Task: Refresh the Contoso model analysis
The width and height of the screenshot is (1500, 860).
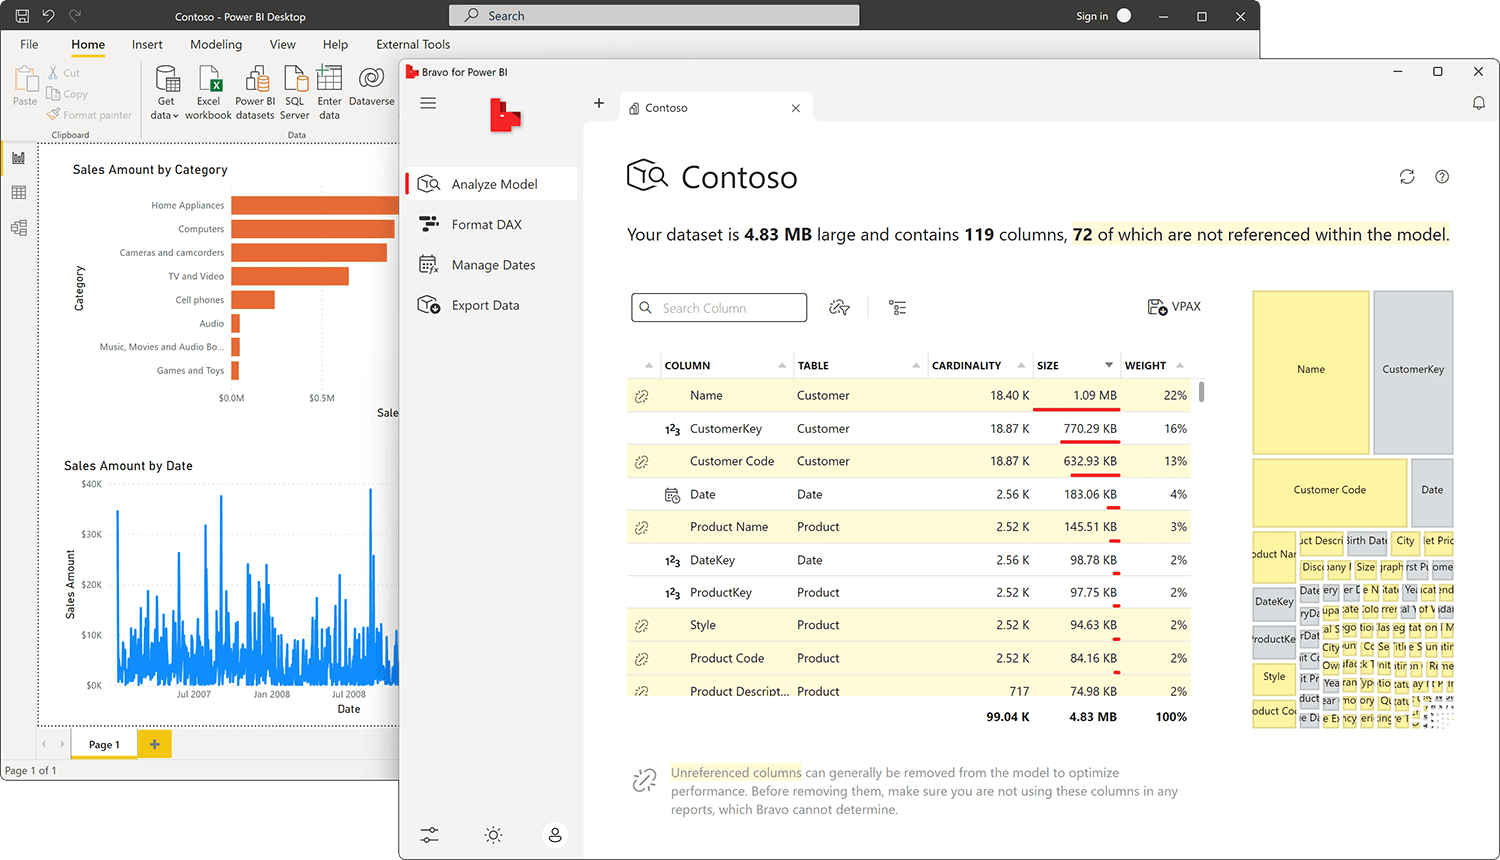Action: [1407, 176]
